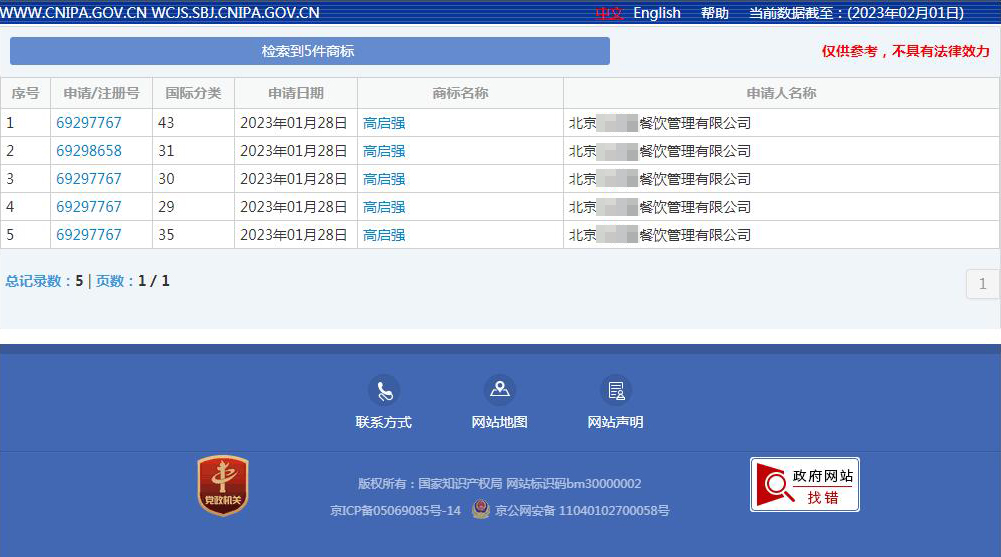
Task: Open registration number 69297767 in row 3
Action: pyautogui.click(x=89, y=179)
